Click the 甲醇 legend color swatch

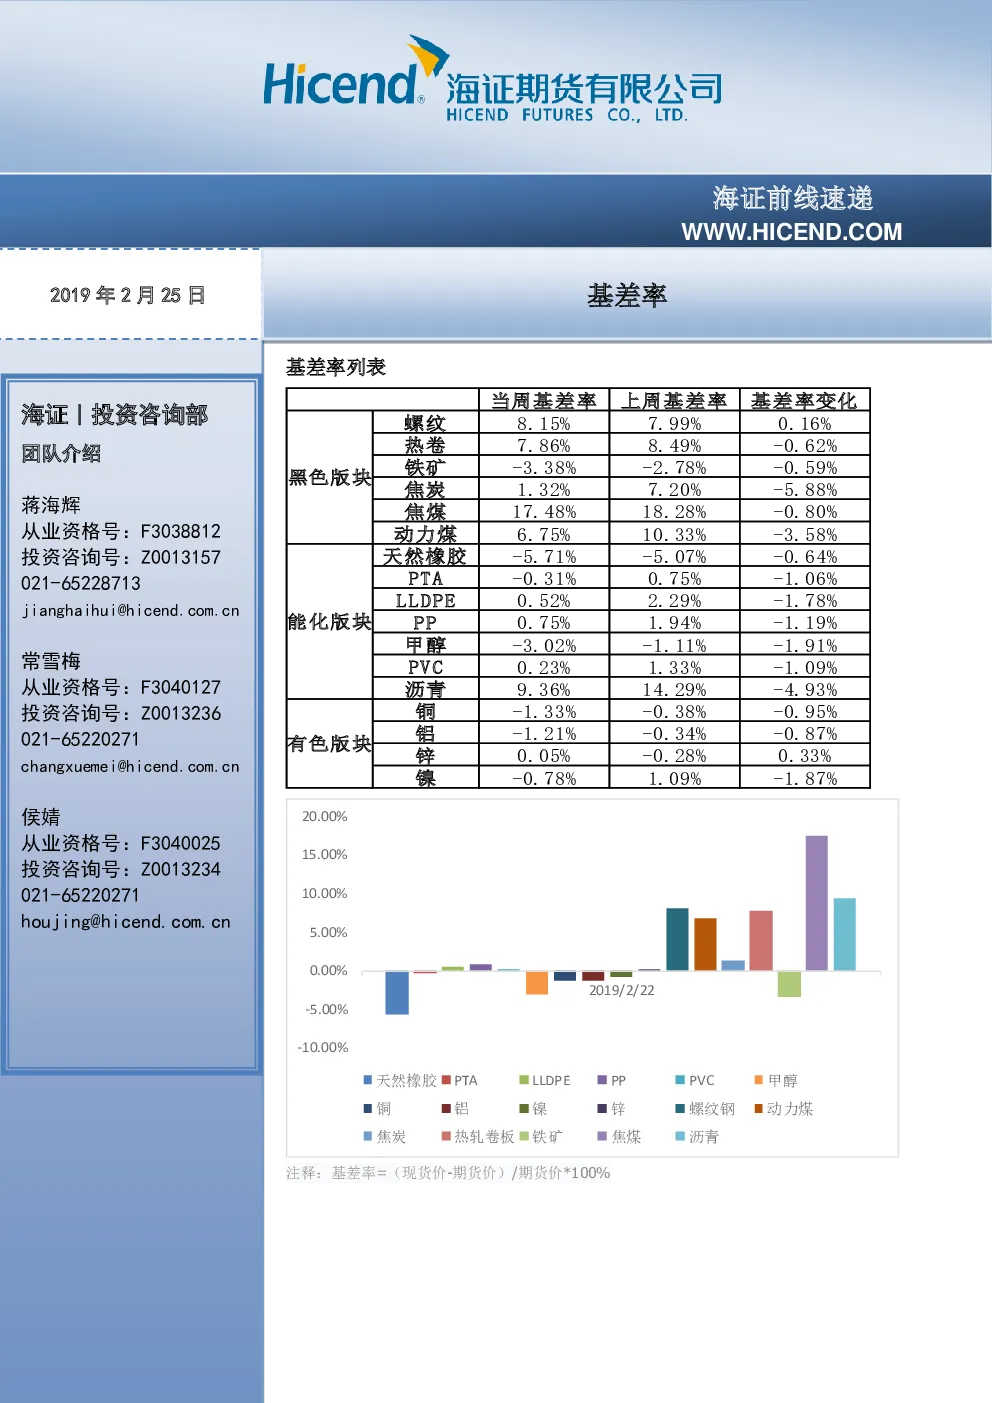pyautogui.click(x=759, y=1080)
